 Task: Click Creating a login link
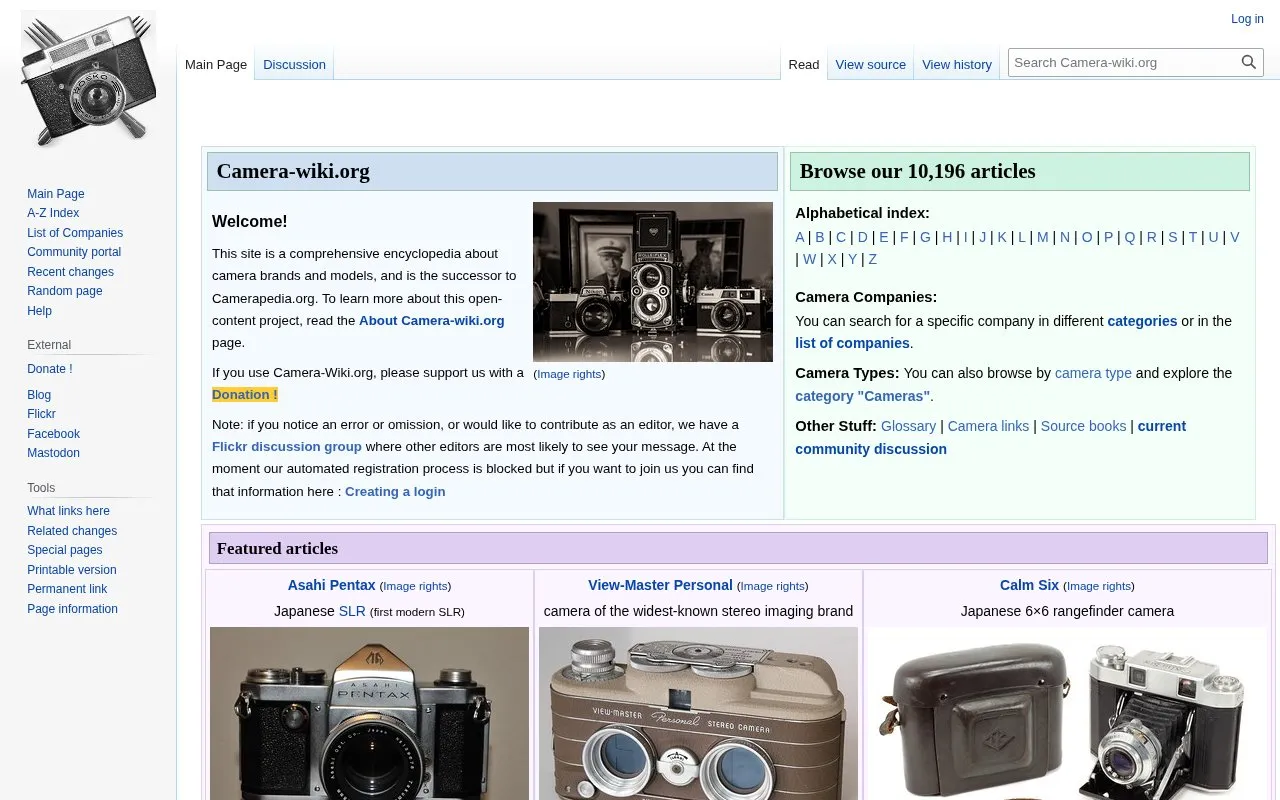pyautogui.click(x=395, y=491)
